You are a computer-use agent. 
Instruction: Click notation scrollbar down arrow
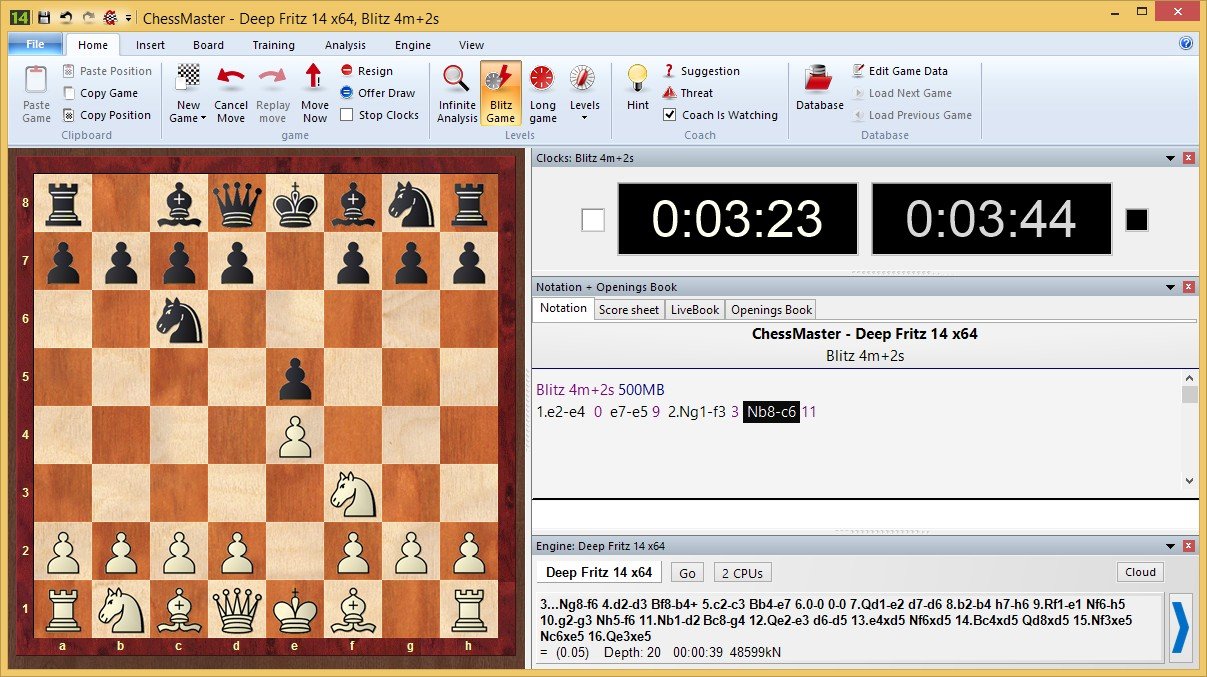click(1189, 481)
